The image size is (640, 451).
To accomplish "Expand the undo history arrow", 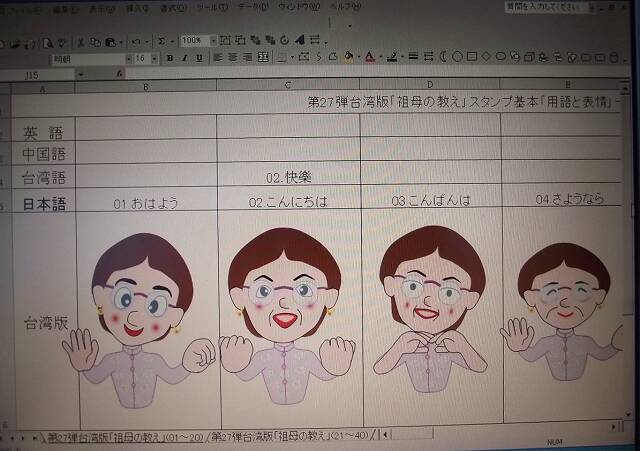I will (x=147, y=41).
